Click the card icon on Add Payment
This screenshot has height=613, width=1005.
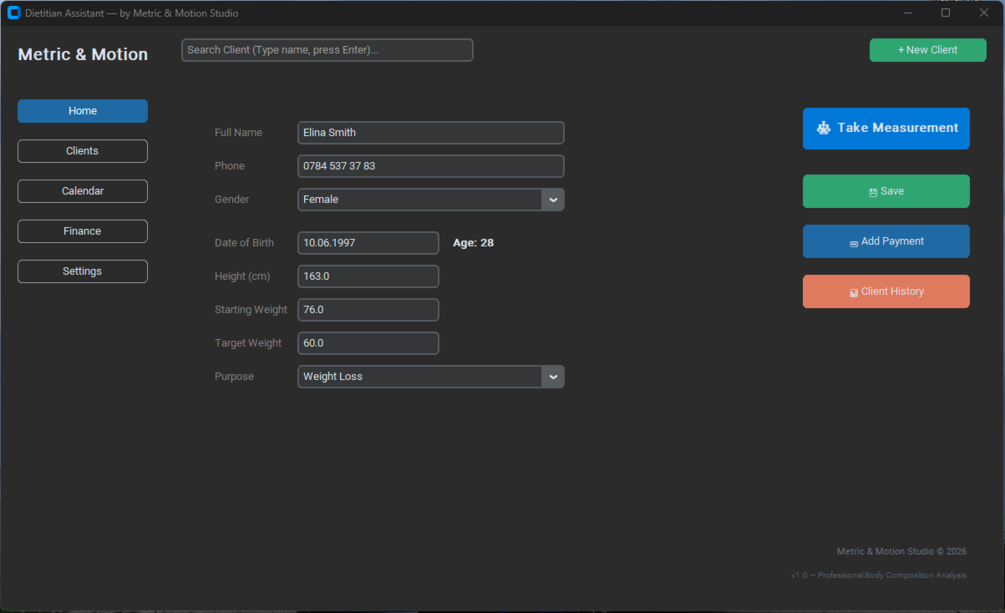pos(854,244)
